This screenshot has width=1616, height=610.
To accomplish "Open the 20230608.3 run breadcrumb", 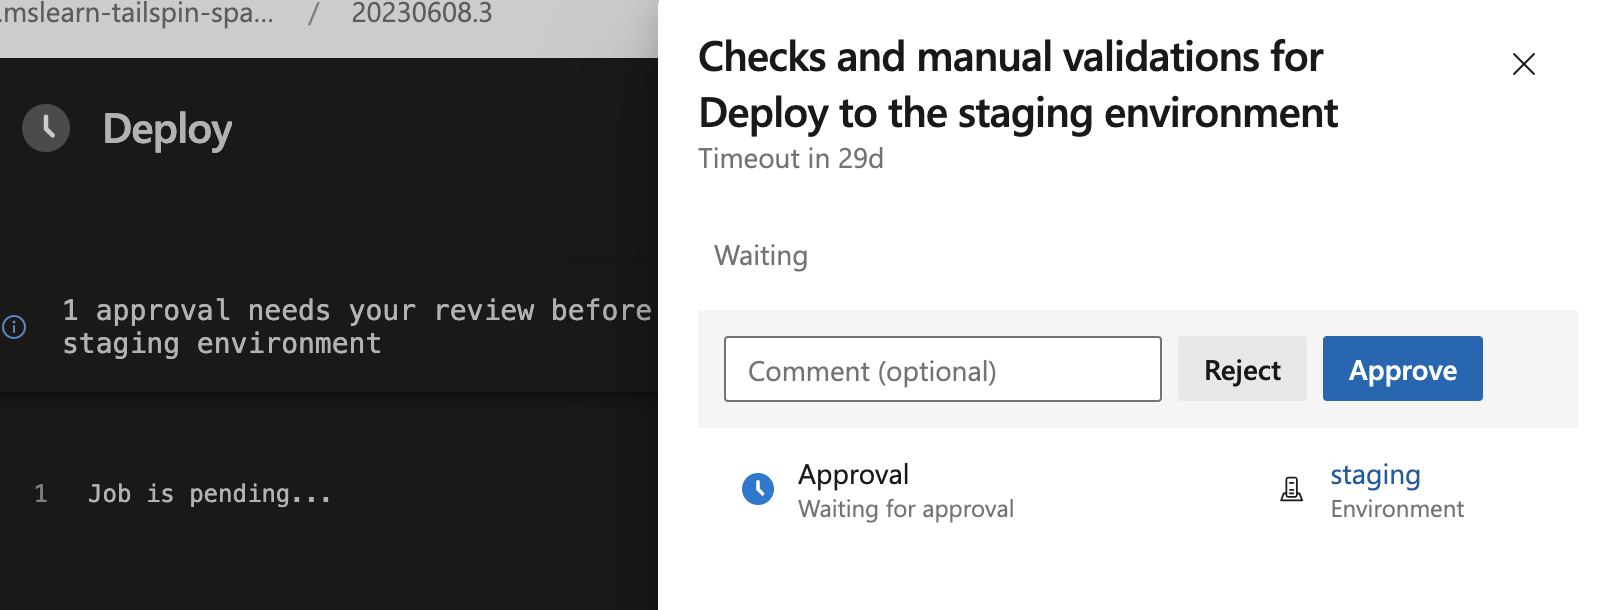I will [420, 14].
